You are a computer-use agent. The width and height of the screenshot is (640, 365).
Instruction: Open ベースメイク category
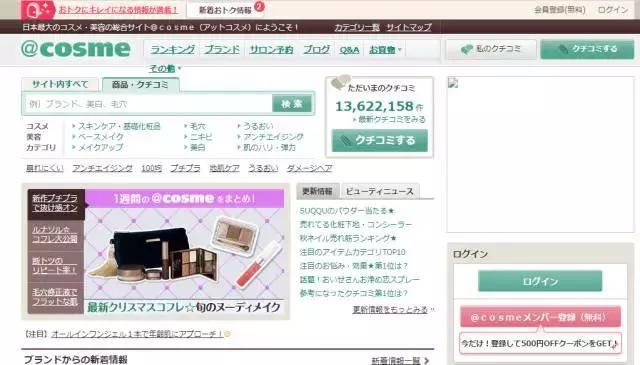[100, 137]
